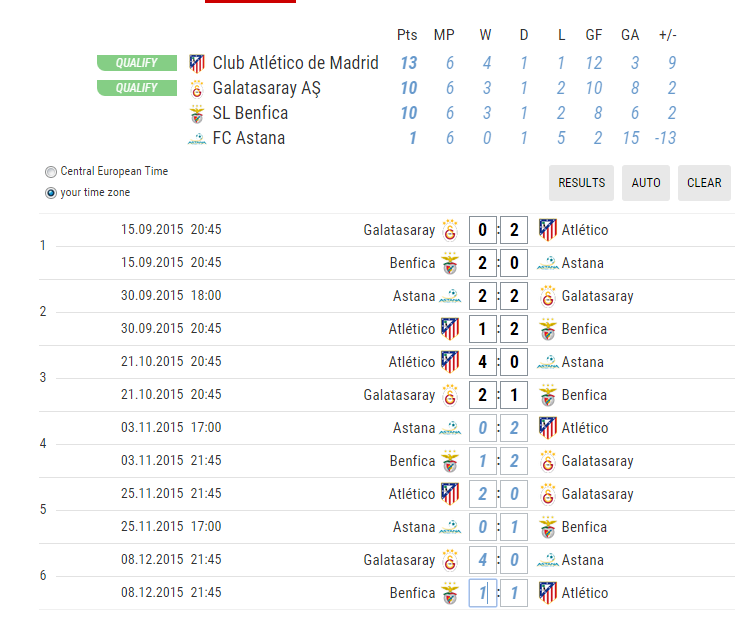The width and height of the screenshot is (747, 637).
Task: Click Astana home score on 03.11.2015
Action: 483,428
